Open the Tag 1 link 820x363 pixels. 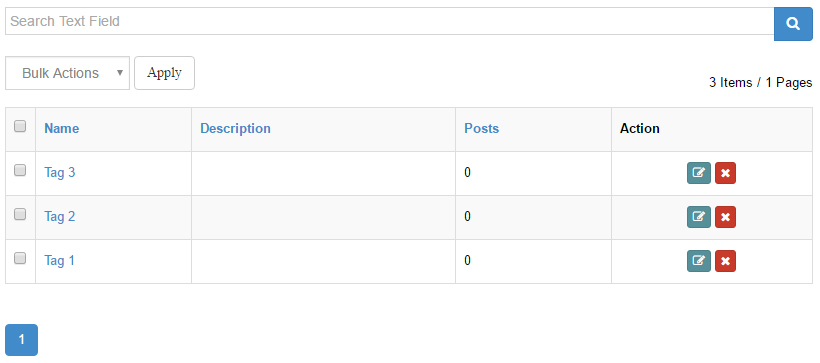pos(60,260)
